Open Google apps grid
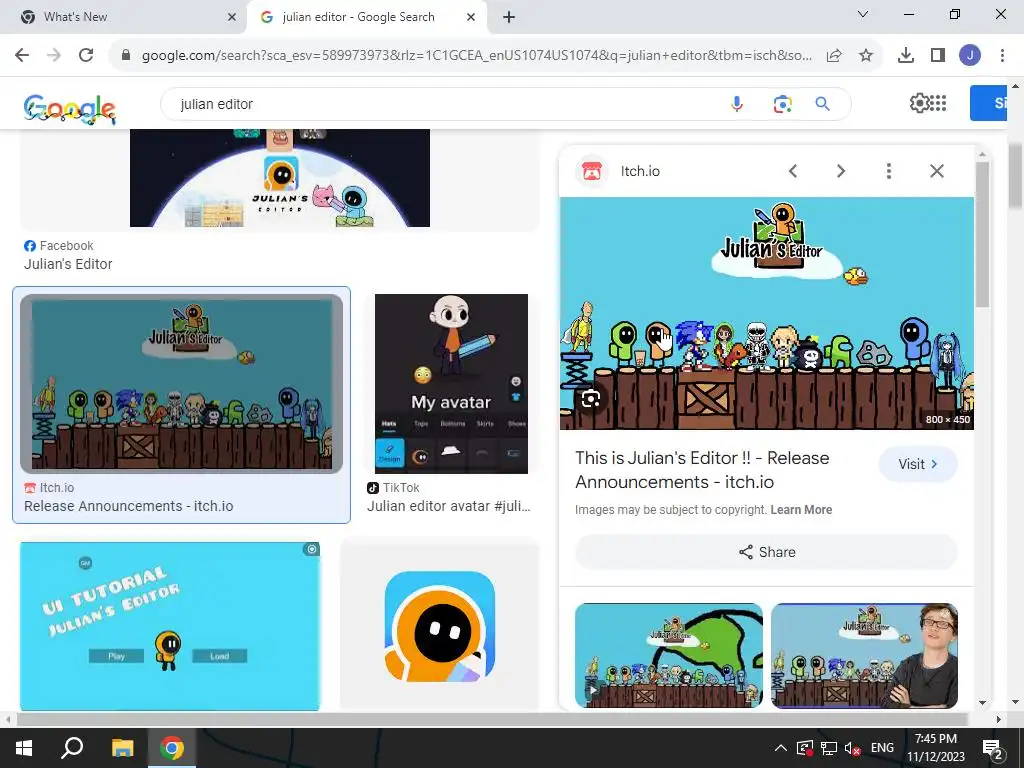This screenshot has width=1024, height=768. tap(938, 103)
